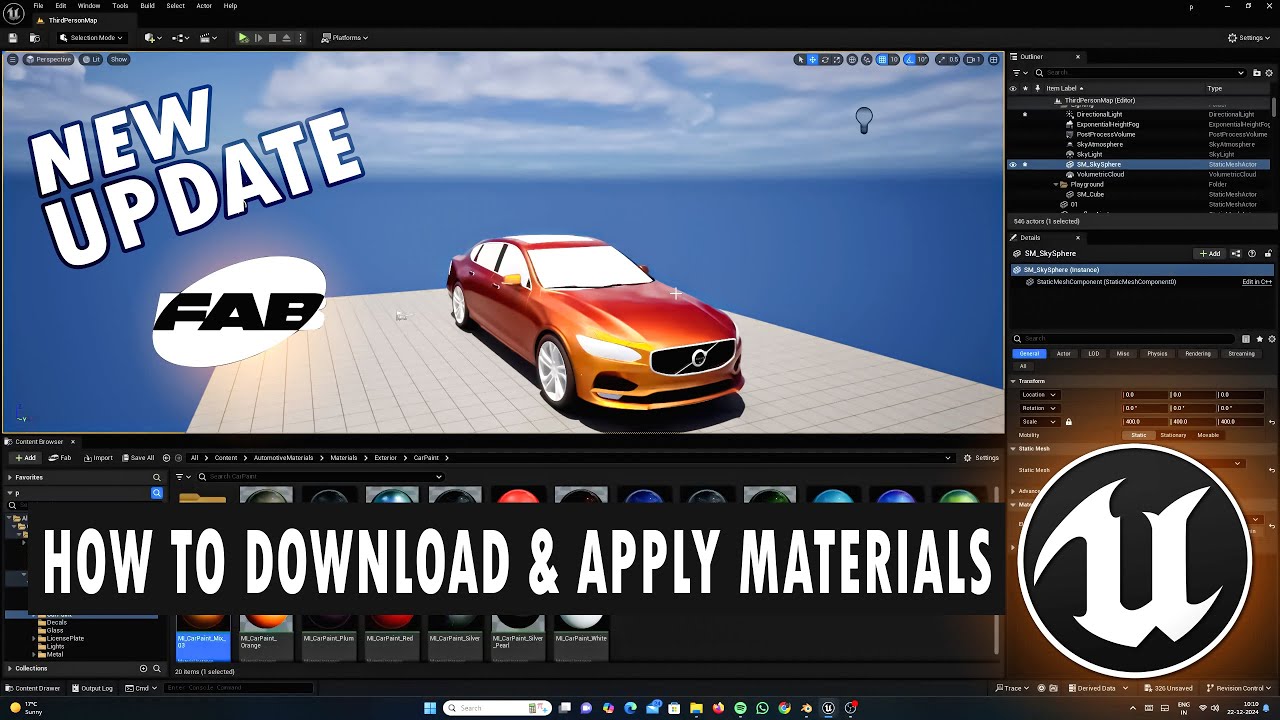This screenshot has height=720, width=1280.
Task: Click Save All in Content Browser
Action: (138, 458)
